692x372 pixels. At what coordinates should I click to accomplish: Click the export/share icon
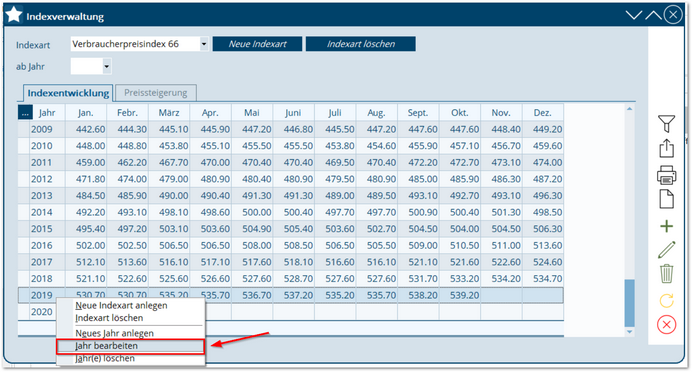click(666, 148)
